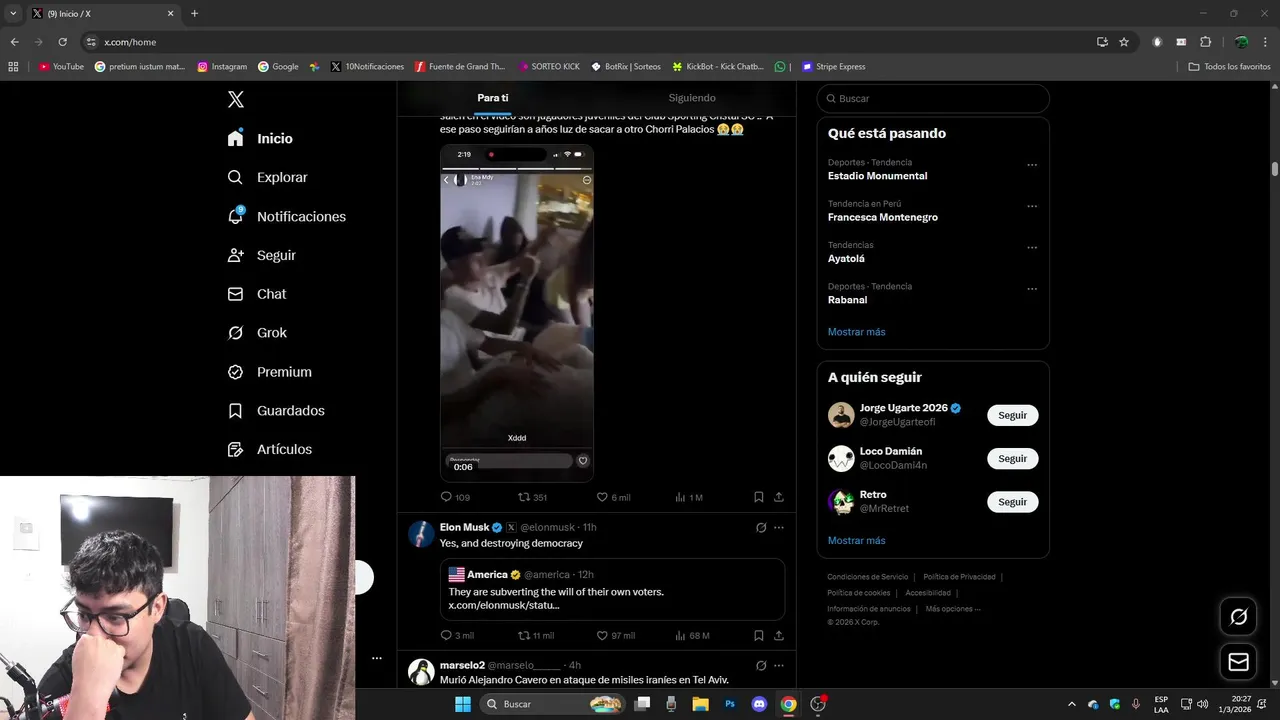The image size is (1280, 720).
Task: Open more options for Estadio Monumental trend
Action: 1032,165
